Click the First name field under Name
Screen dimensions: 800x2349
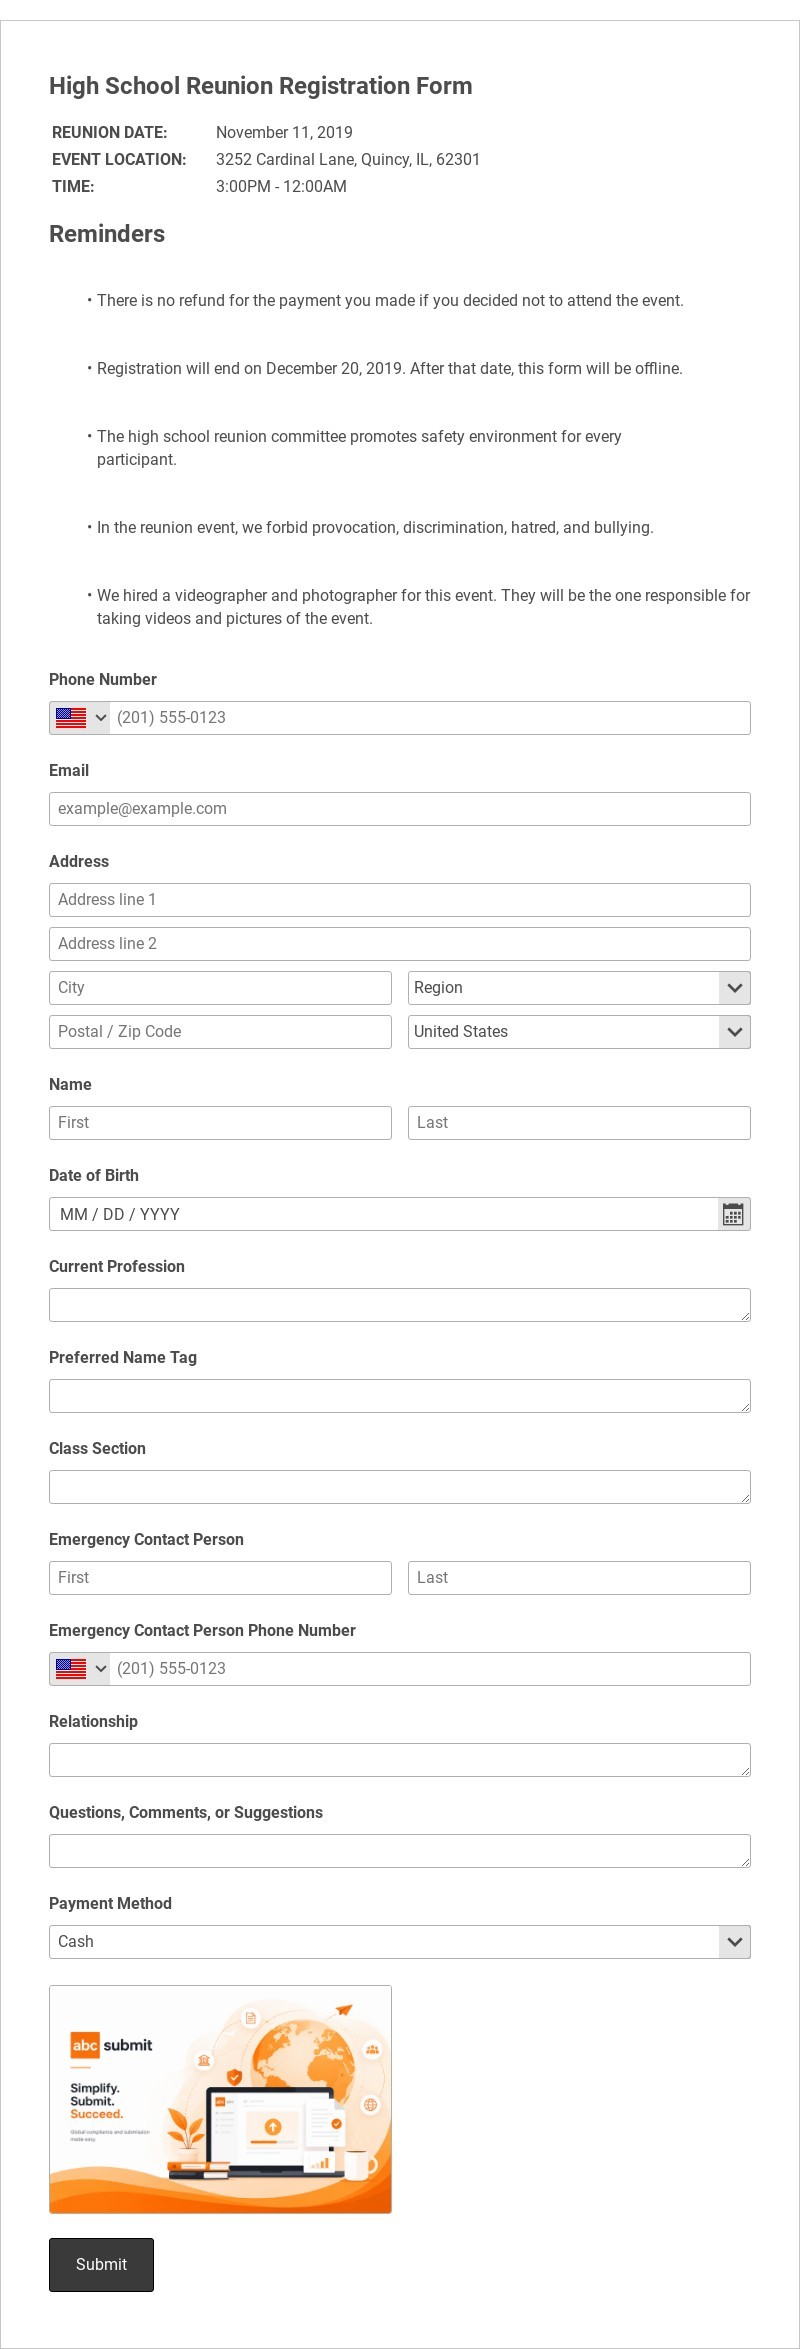(x=220, y=1123)
